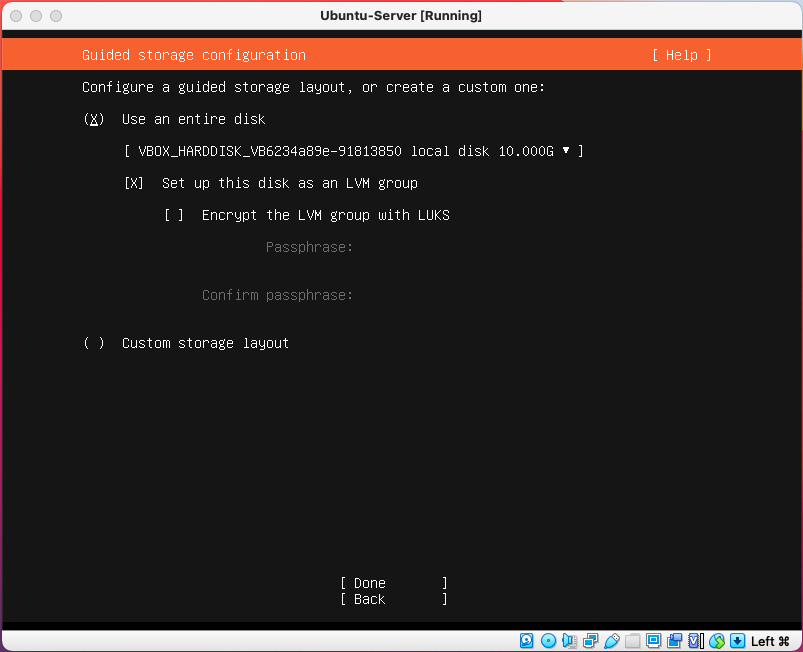
Task: Open the VBOX_HARDDISK disk selection dropdown
Action: [354, 152]
